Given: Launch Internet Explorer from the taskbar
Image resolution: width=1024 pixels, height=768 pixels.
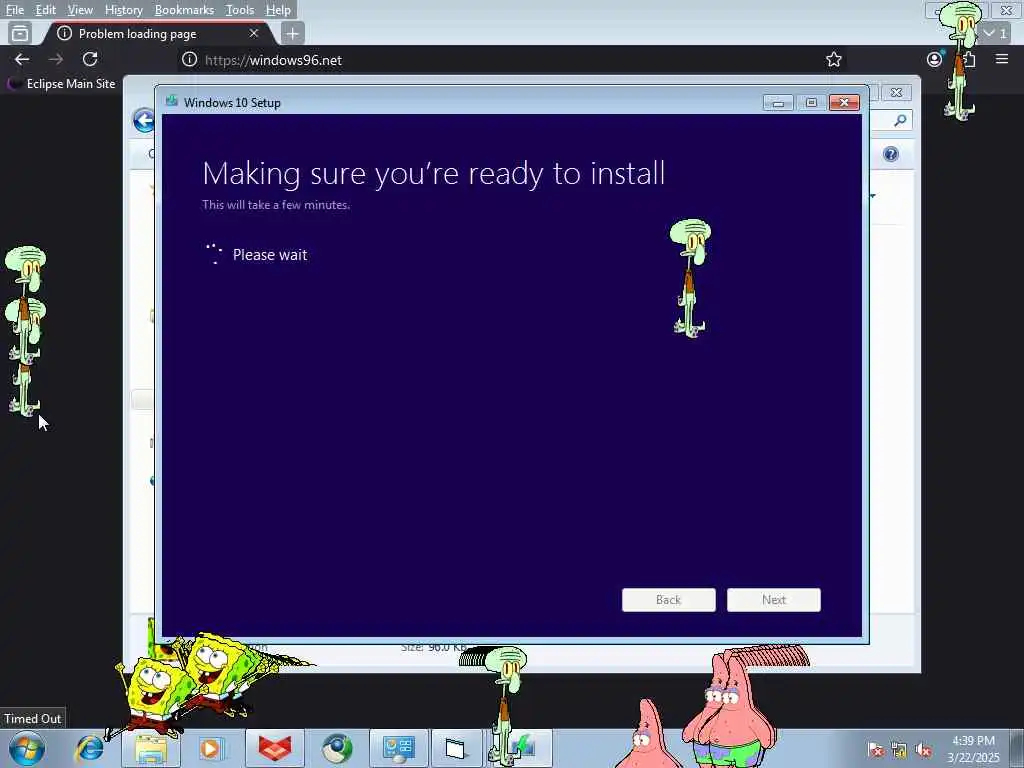Looking at the screenshot, I should (90, 749).
